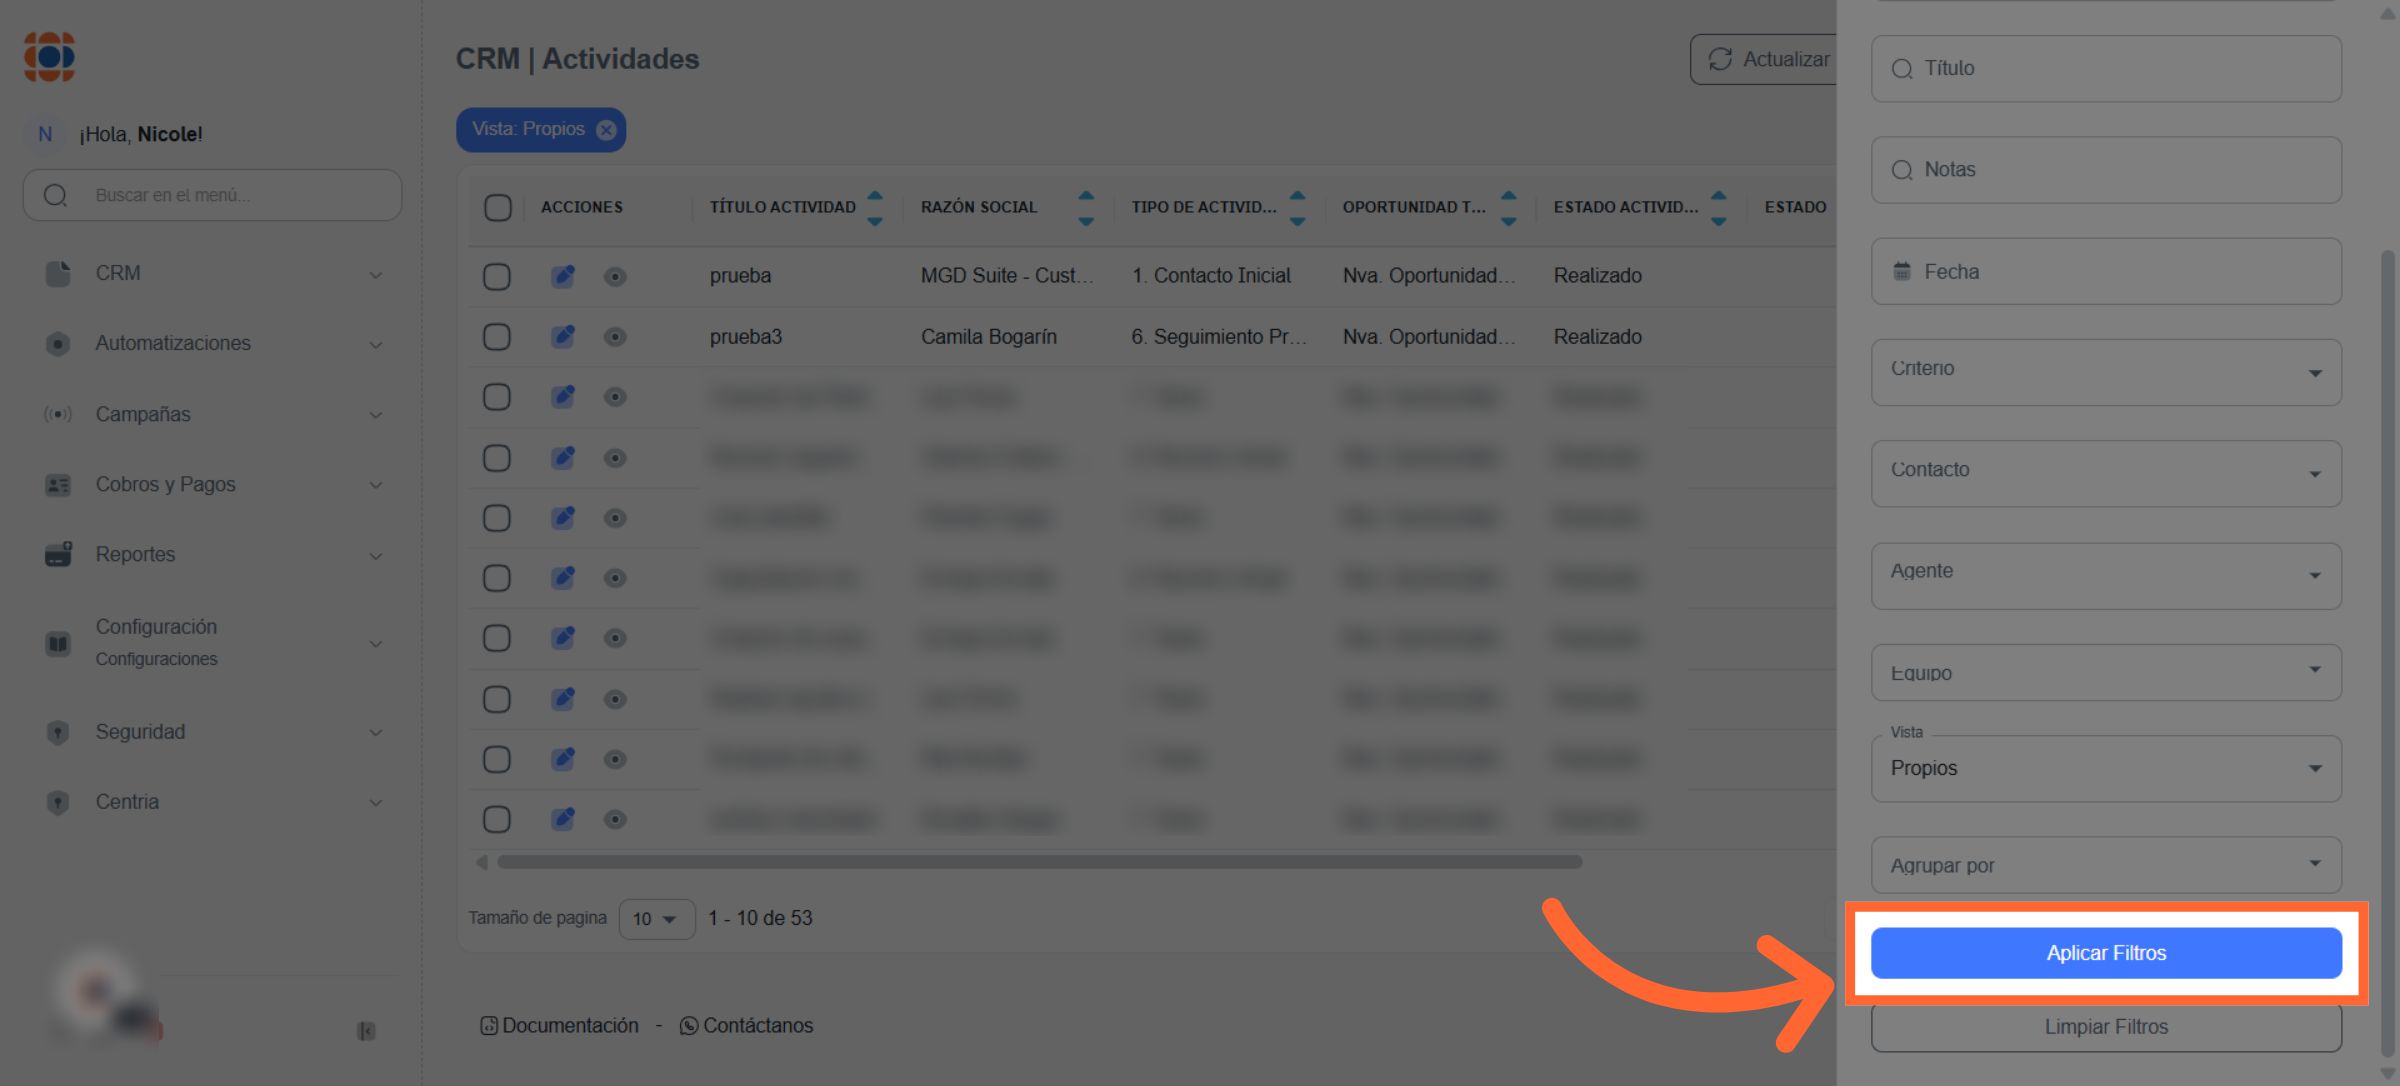Open the Vista Propios dropdown

click(2105, 769)
